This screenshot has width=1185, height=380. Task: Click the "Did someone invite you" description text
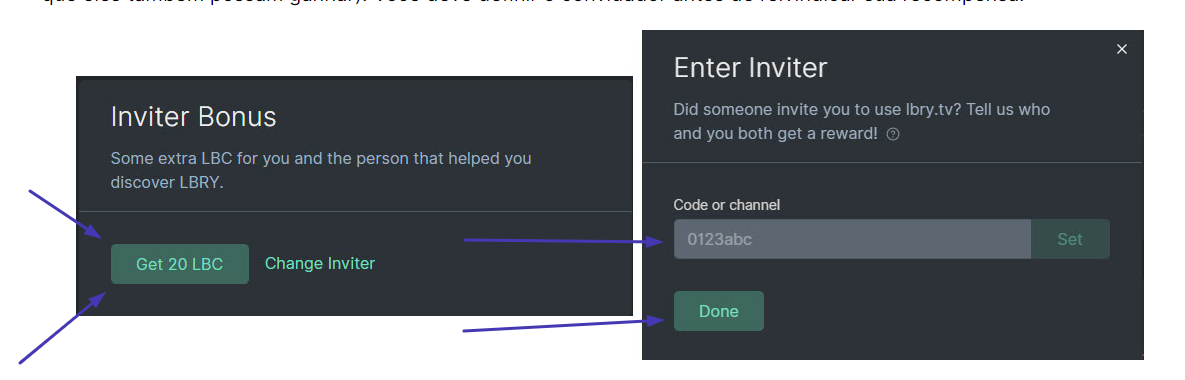pos(862,122)
